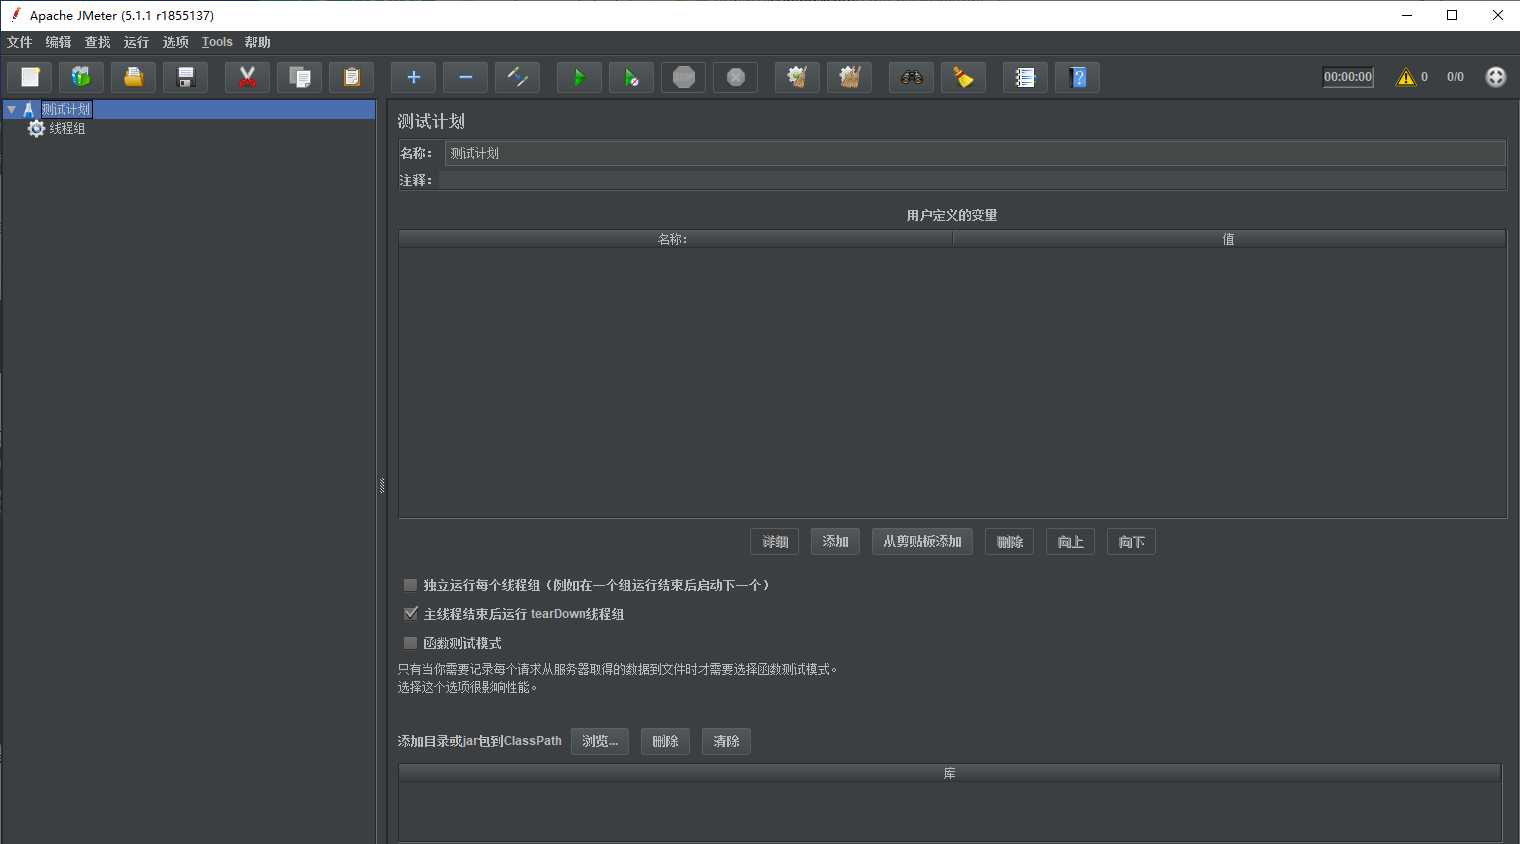
Task: Click the Copy icon in toolbar
Action: tap(299, 77)
